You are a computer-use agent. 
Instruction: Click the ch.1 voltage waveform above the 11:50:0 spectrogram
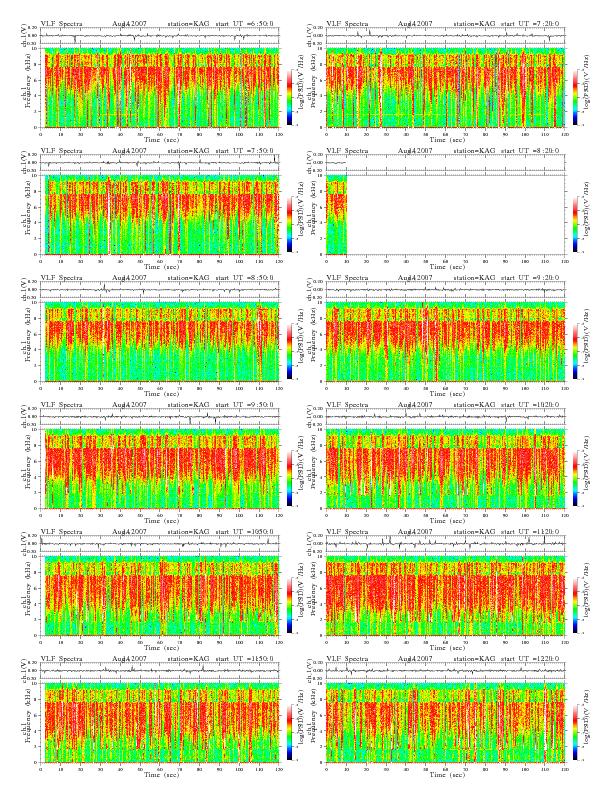[x=160, y=671]
